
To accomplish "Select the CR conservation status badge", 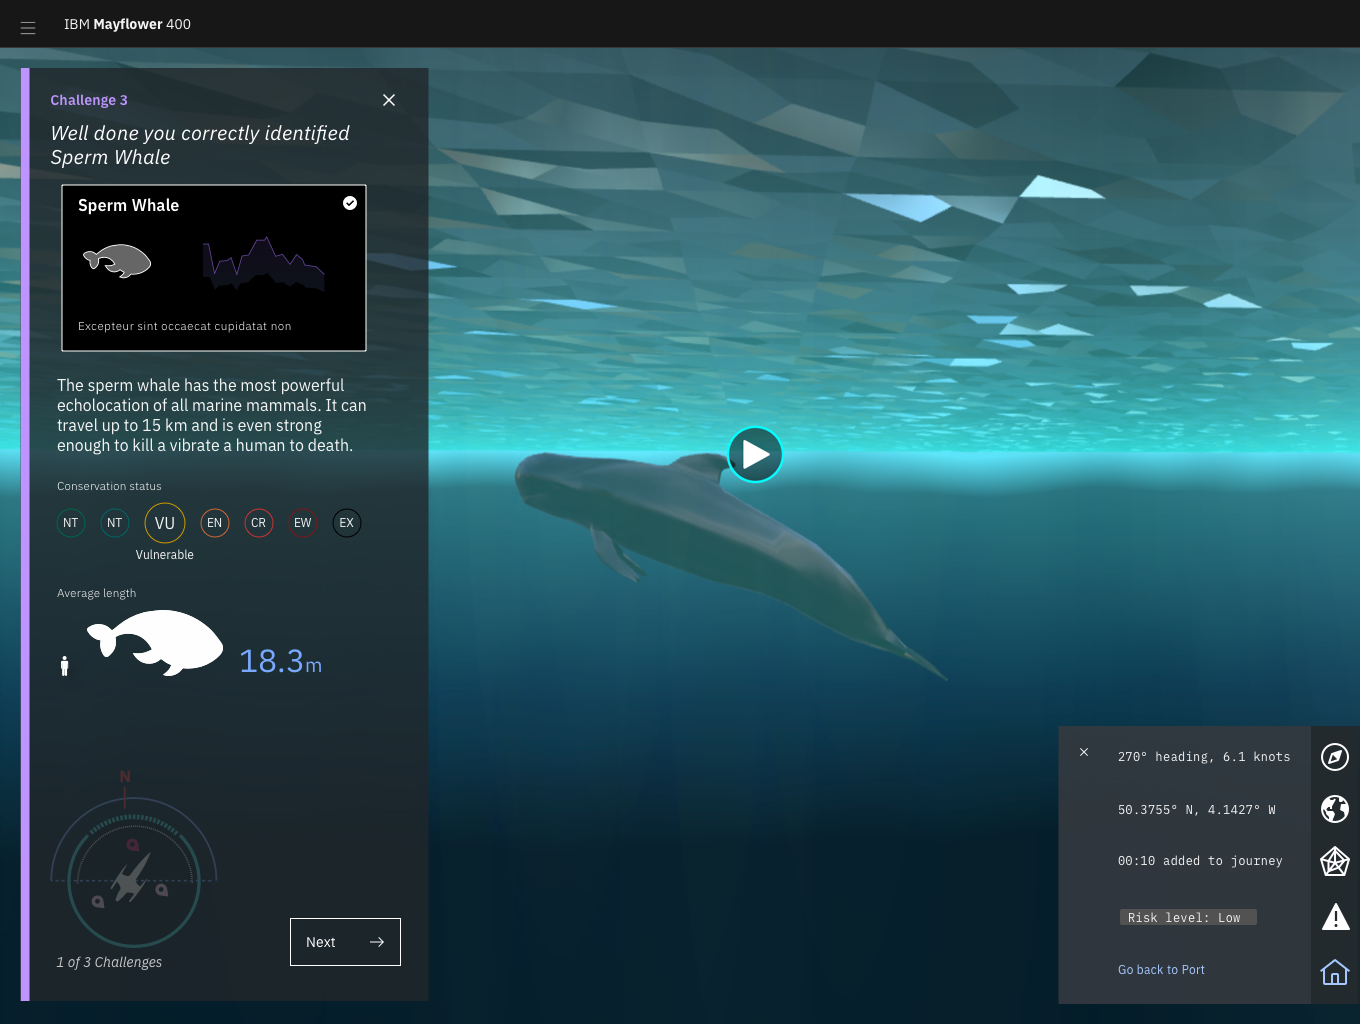I will (x=259, y=523).
